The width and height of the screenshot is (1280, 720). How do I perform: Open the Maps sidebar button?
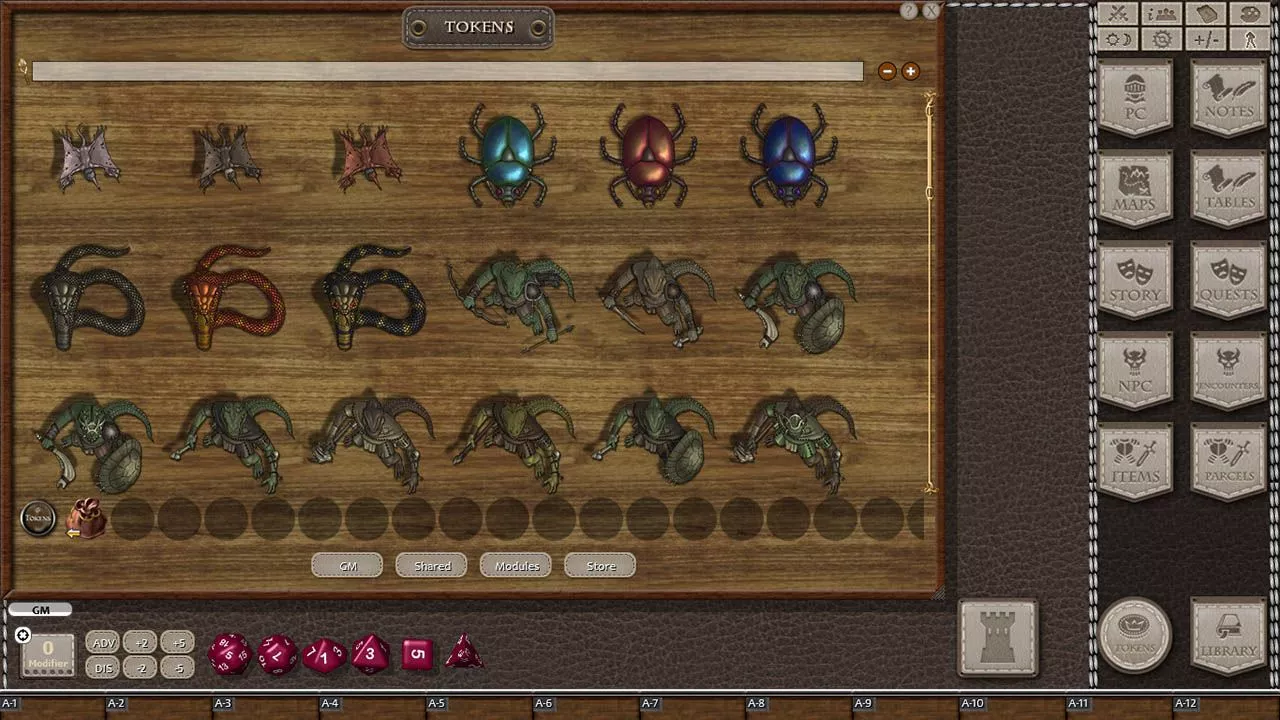1135,189
